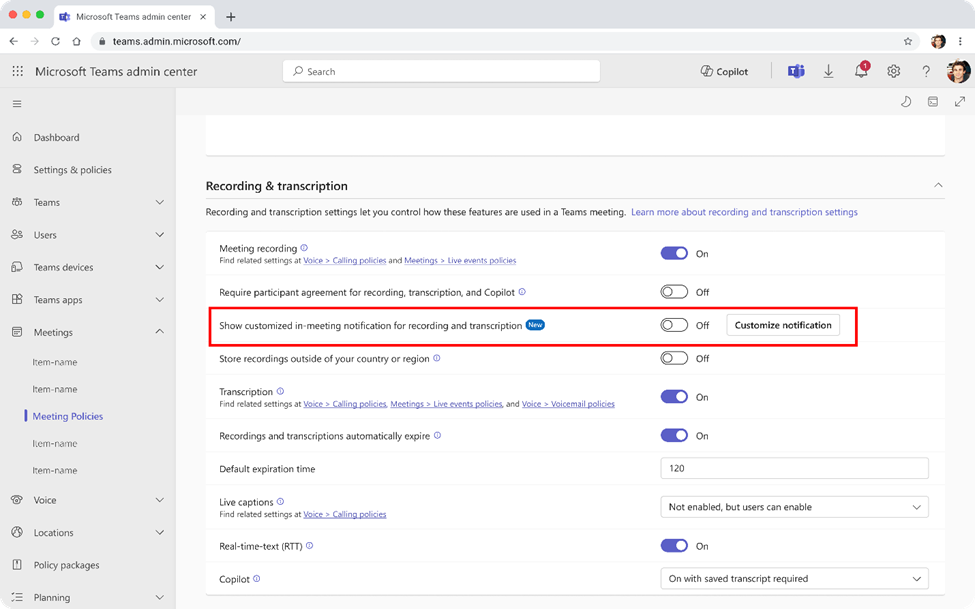This screenshot has width=975, height=609.
Task: Open the Copilot setting dropdown
Action: 794,578
